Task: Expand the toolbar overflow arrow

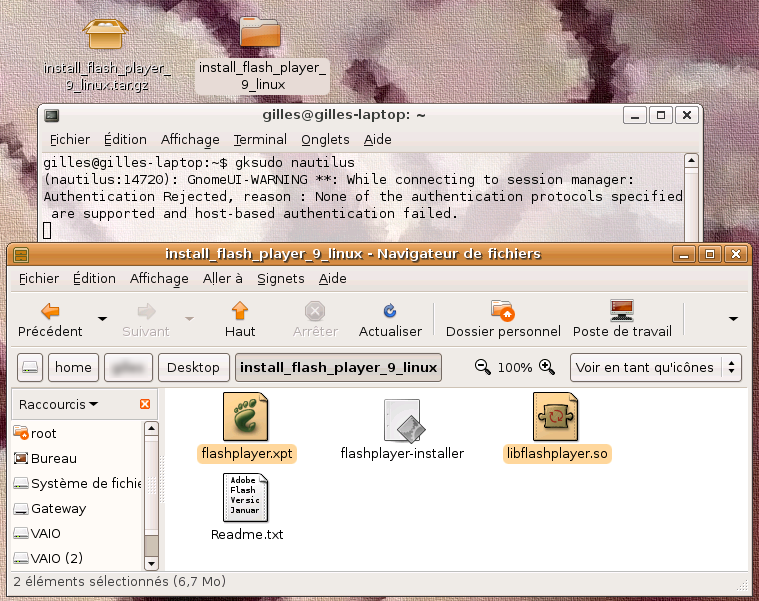Action: [733, 318]
